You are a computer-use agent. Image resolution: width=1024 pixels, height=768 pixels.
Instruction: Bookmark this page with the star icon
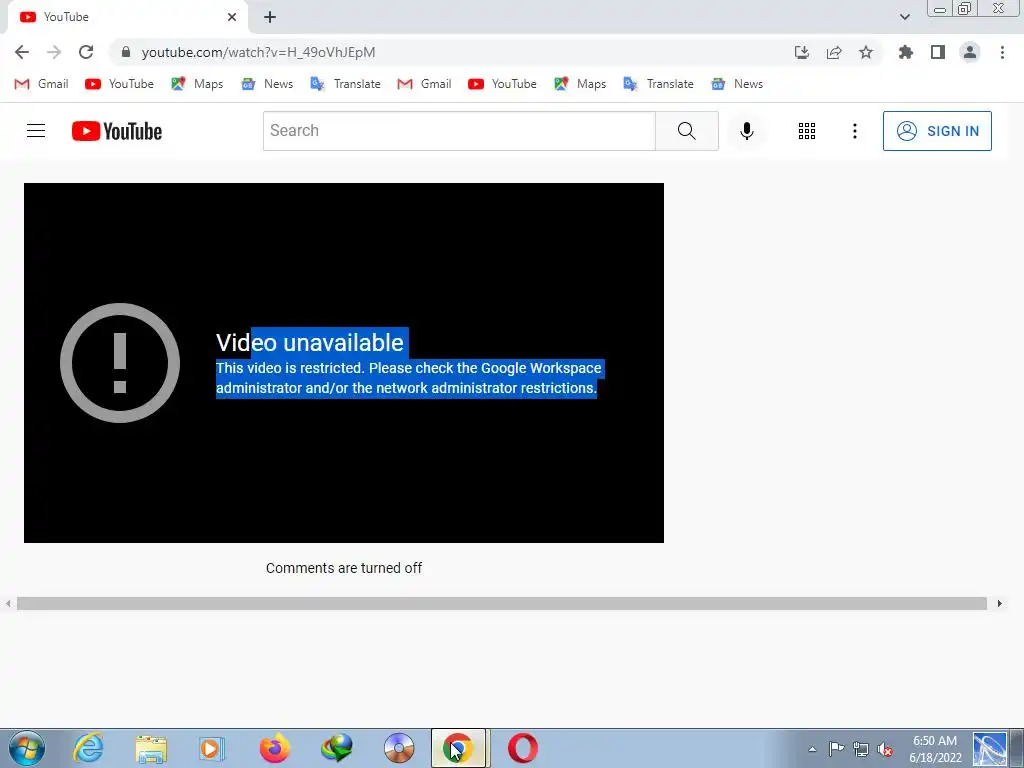866,52
